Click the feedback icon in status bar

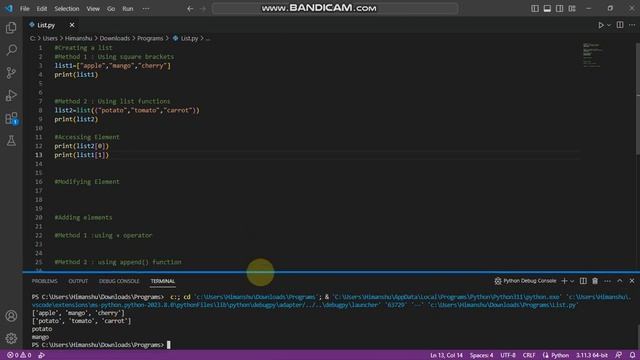point(619,355)
